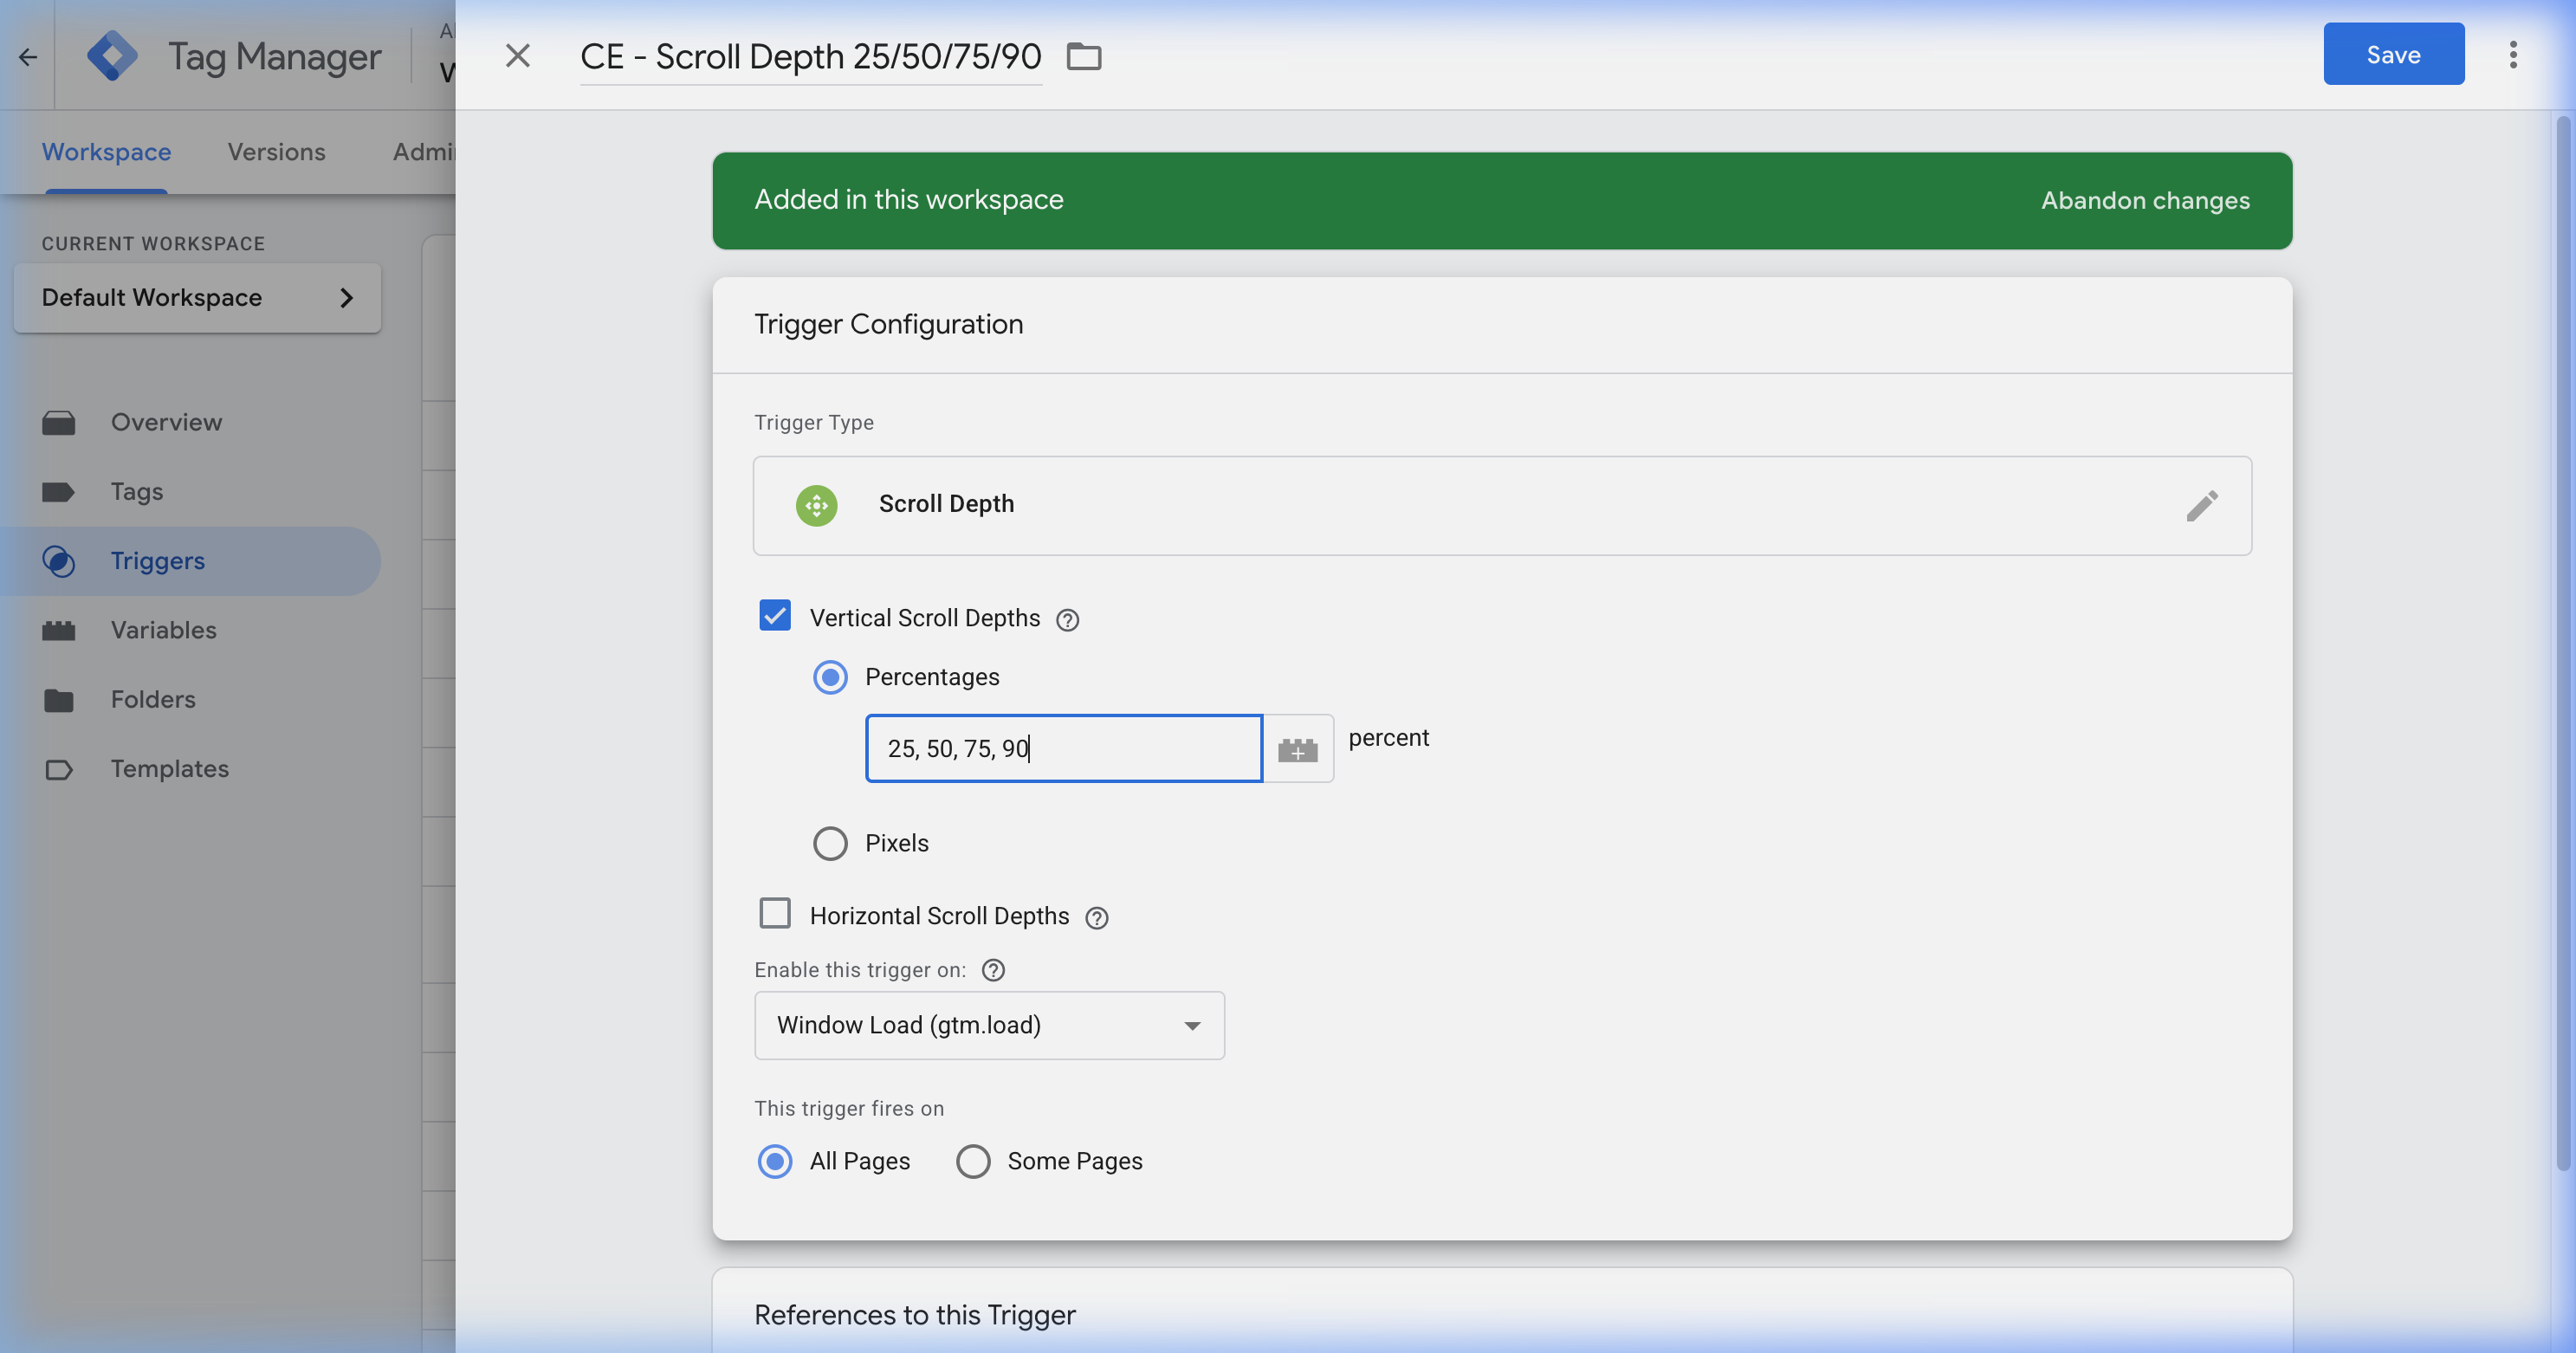The width and height of the screenshot is (2576, 1353).
Task: Open the Folders section
Action: click(152, 699)
